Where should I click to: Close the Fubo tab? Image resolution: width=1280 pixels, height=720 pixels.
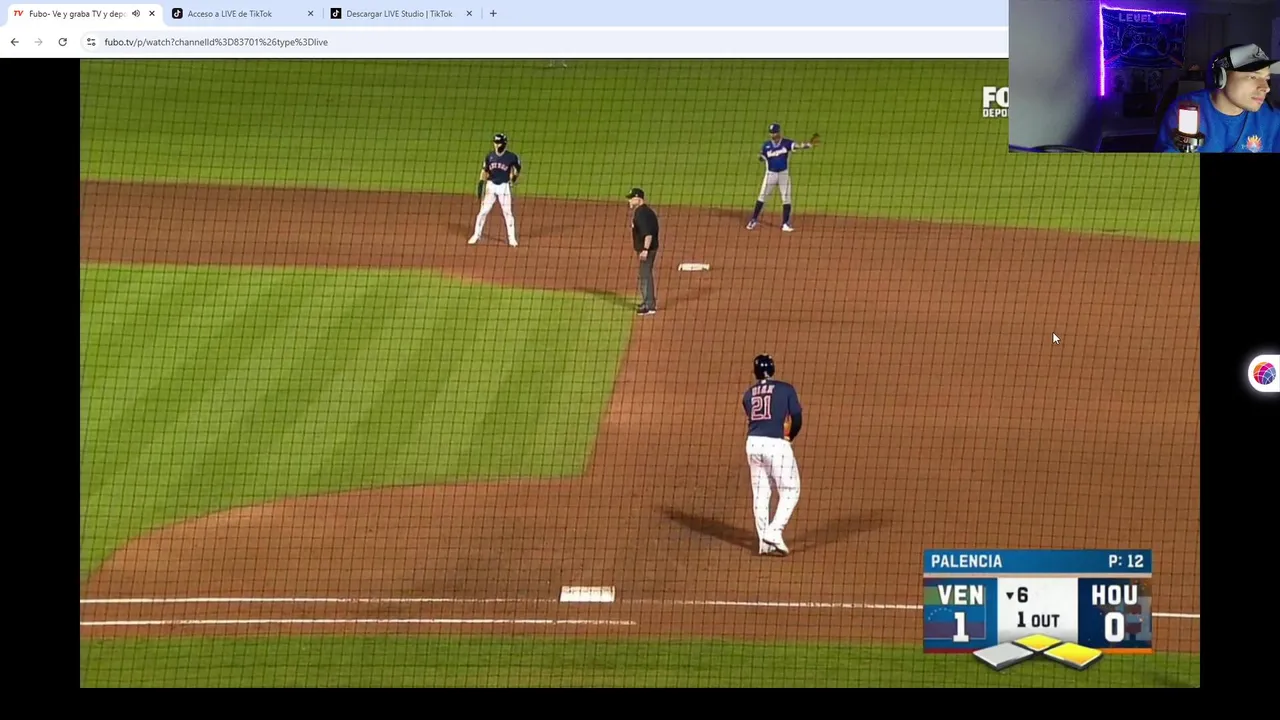tap(152, 14)
